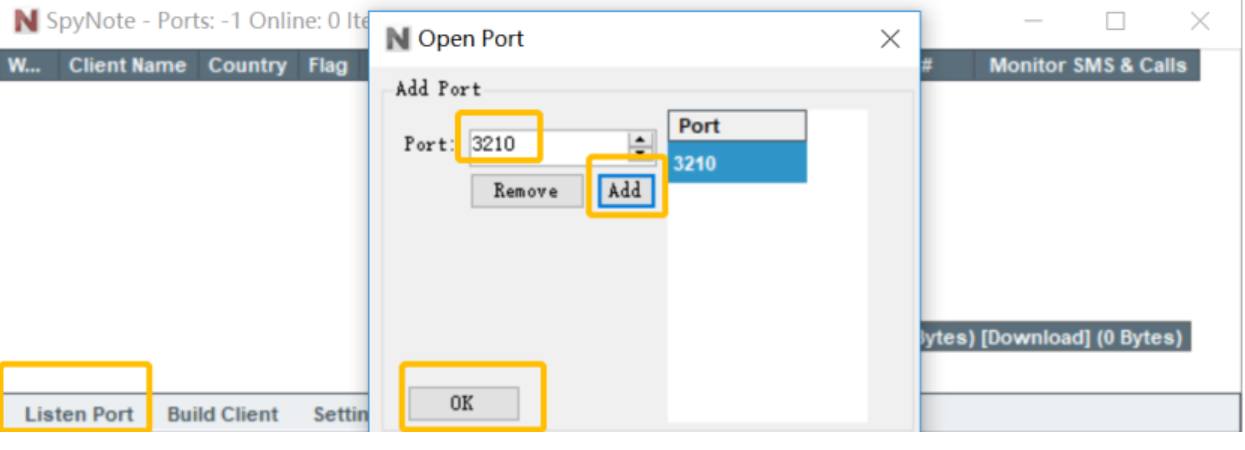Click the Country column header
The height and width of the screenshot is (450, 1245).
247,66
